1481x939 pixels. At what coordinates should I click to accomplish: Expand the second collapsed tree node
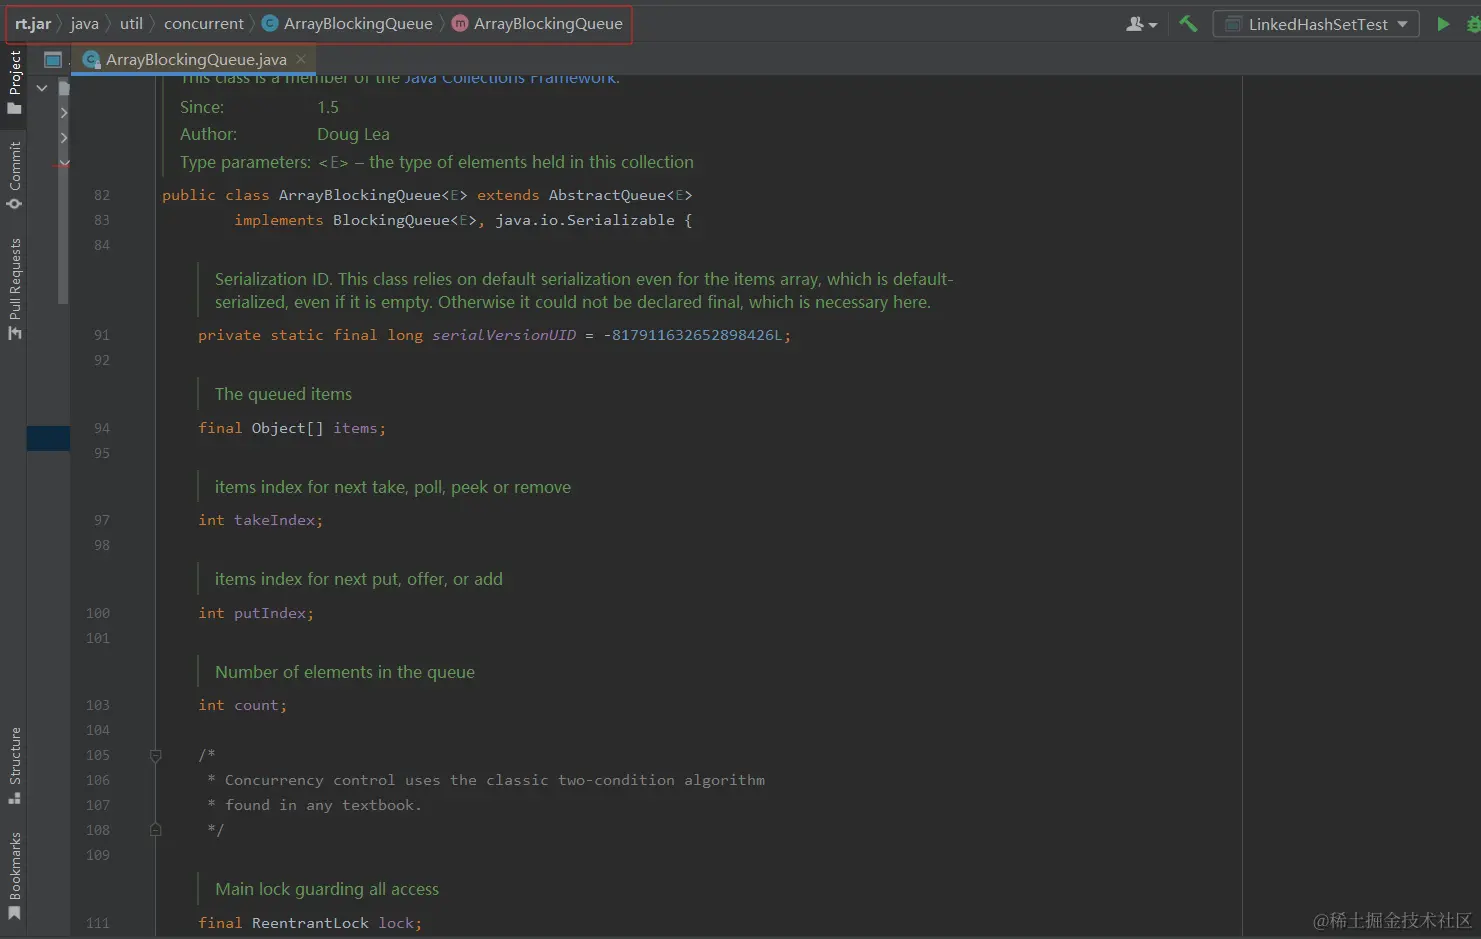coord(64,138)
